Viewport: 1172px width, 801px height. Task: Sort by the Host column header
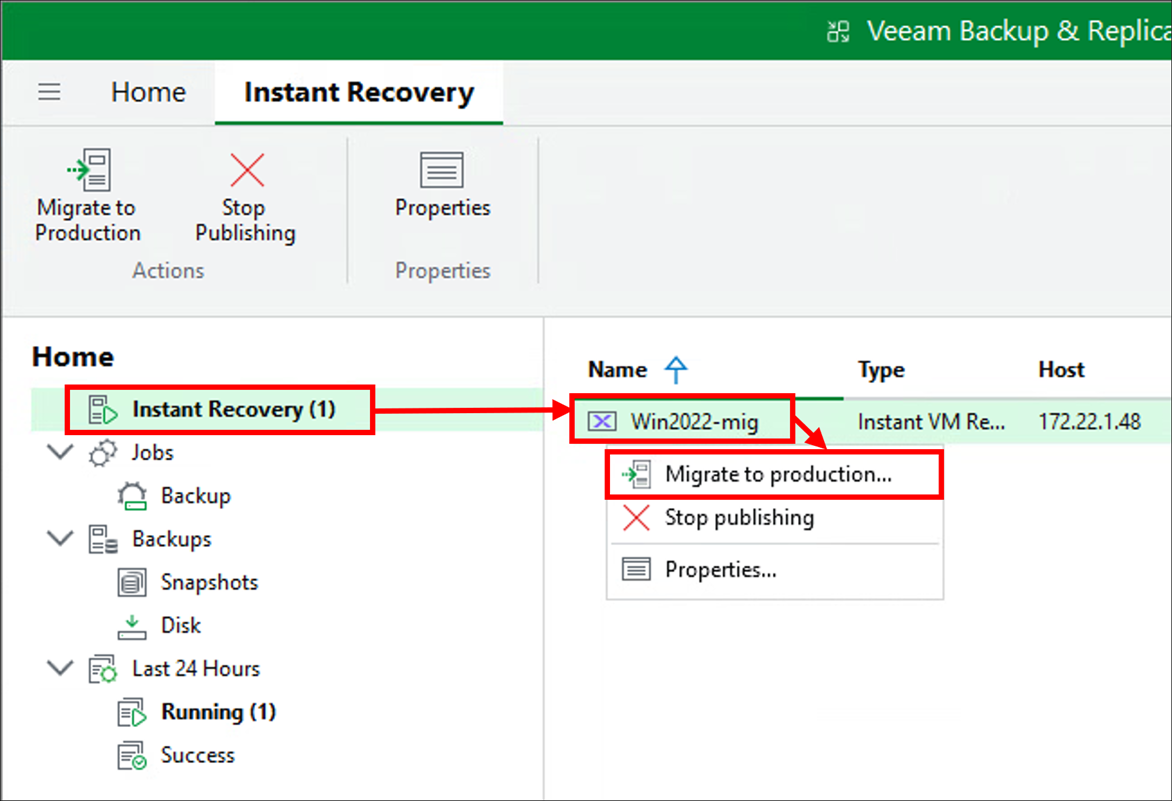(1061, 370)
